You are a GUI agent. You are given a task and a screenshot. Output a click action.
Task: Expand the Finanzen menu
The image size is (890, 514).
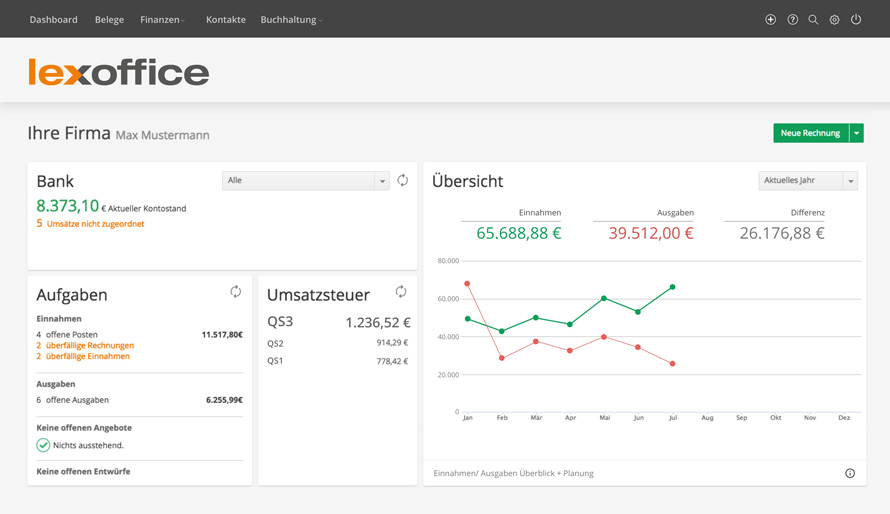[162, 20]
